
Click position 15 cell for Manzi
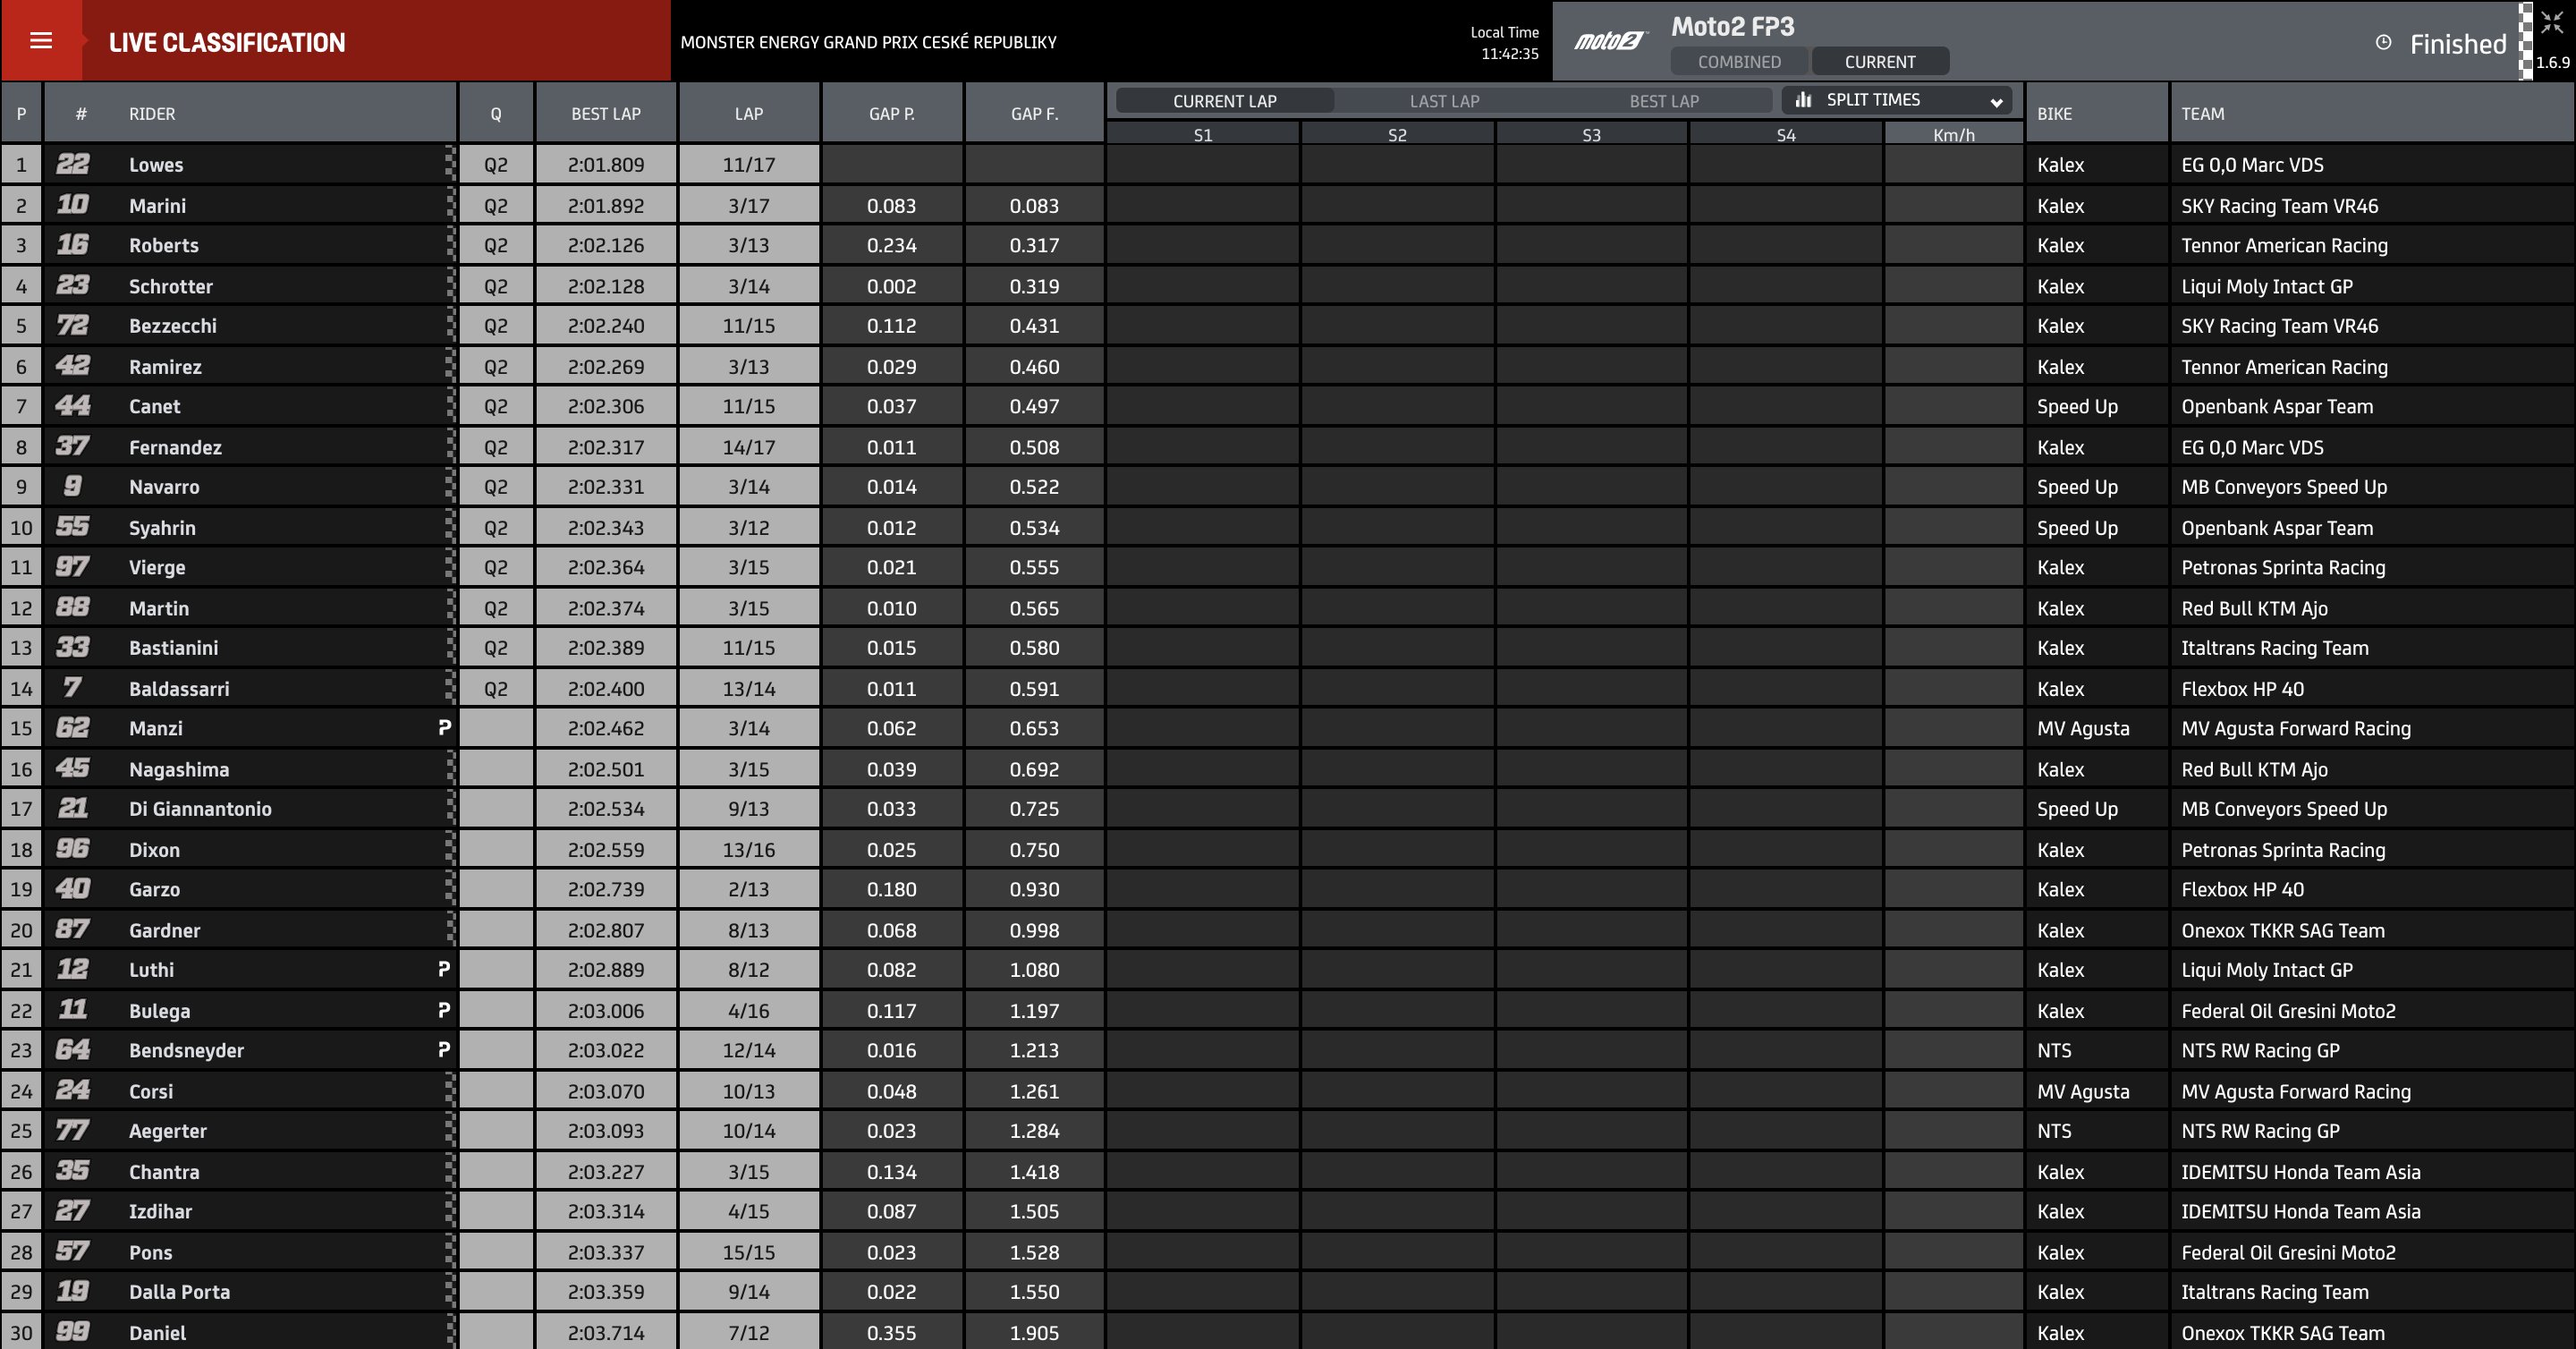click(x=21, y=728)
